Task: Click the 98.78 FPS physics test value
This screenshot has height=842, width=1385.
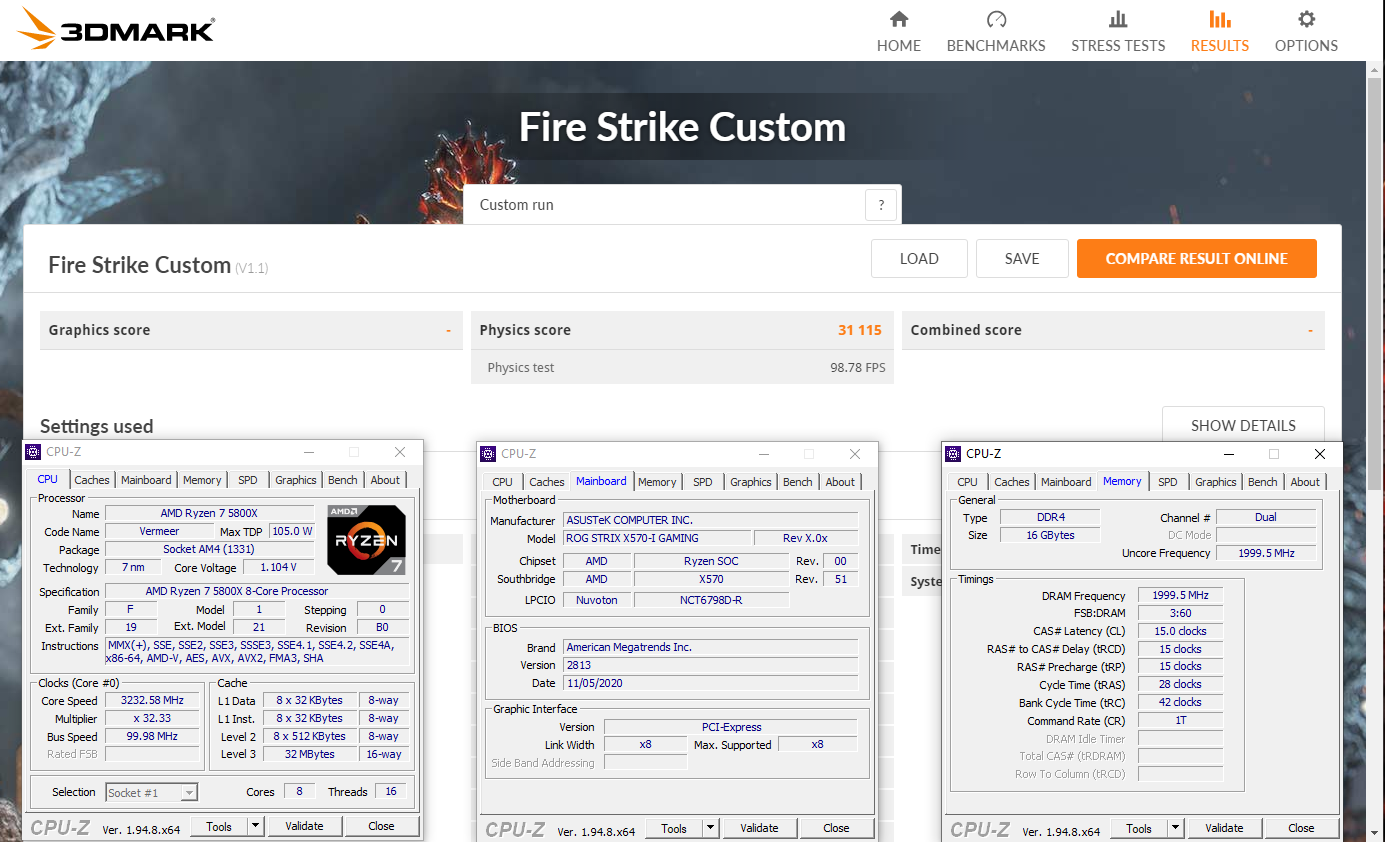Action: (858, 367)
